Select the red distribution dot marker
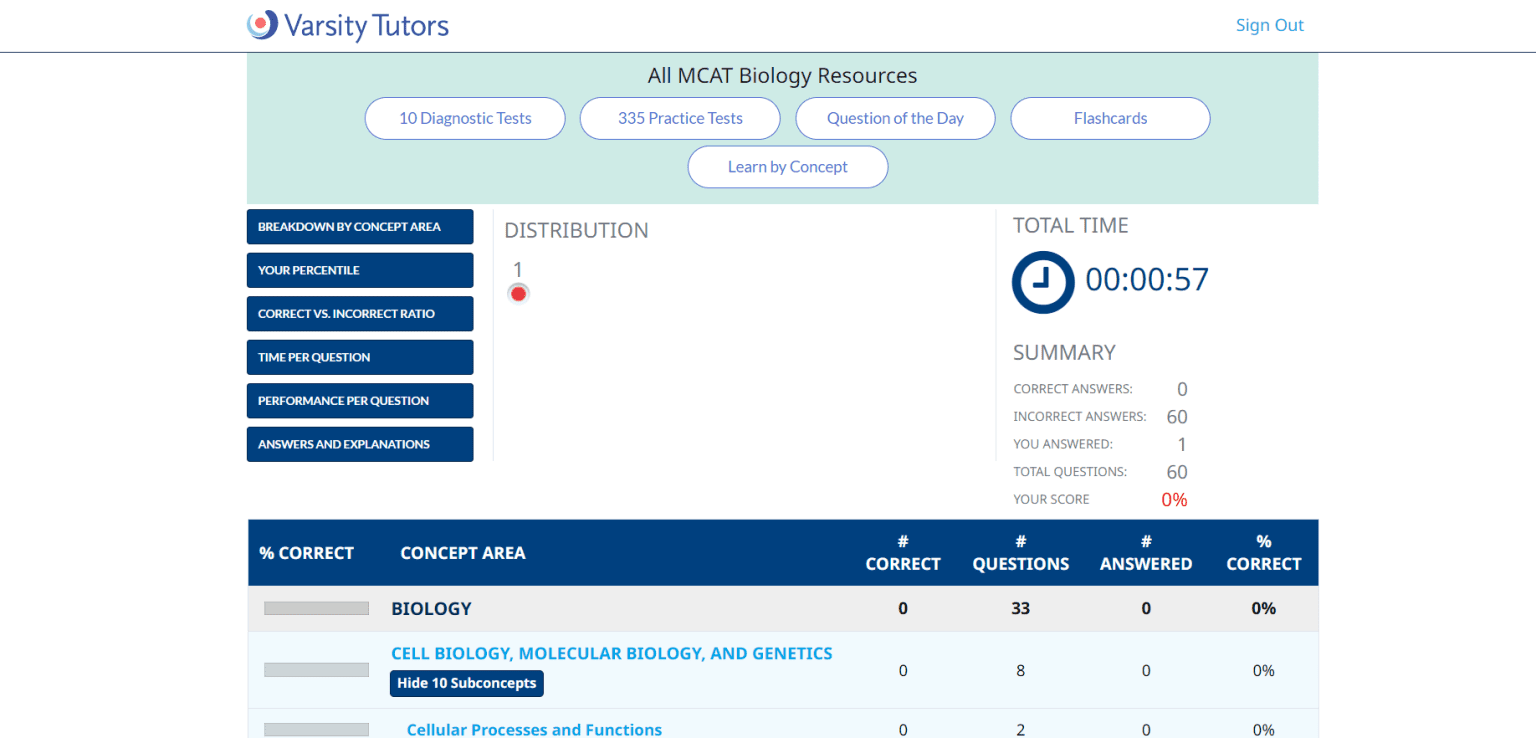The width and height of the screenshot is (1536, 738). [518, 293]
